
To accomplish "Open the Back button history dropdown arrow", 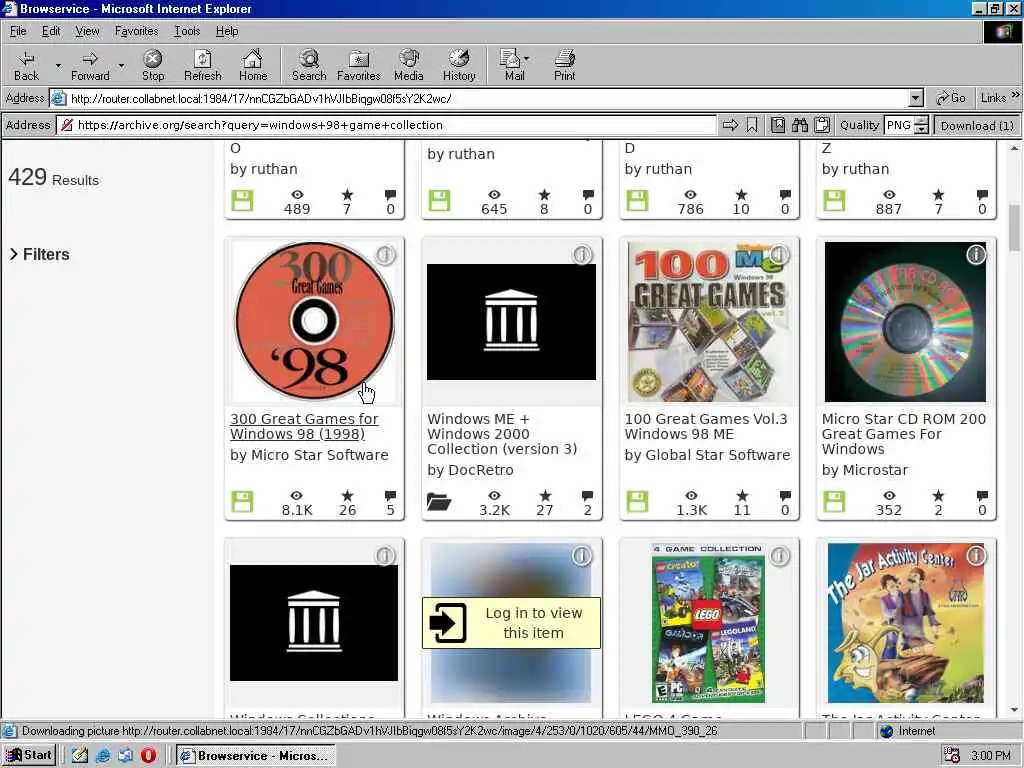I will pyautogui.click(x=57, y=65).
